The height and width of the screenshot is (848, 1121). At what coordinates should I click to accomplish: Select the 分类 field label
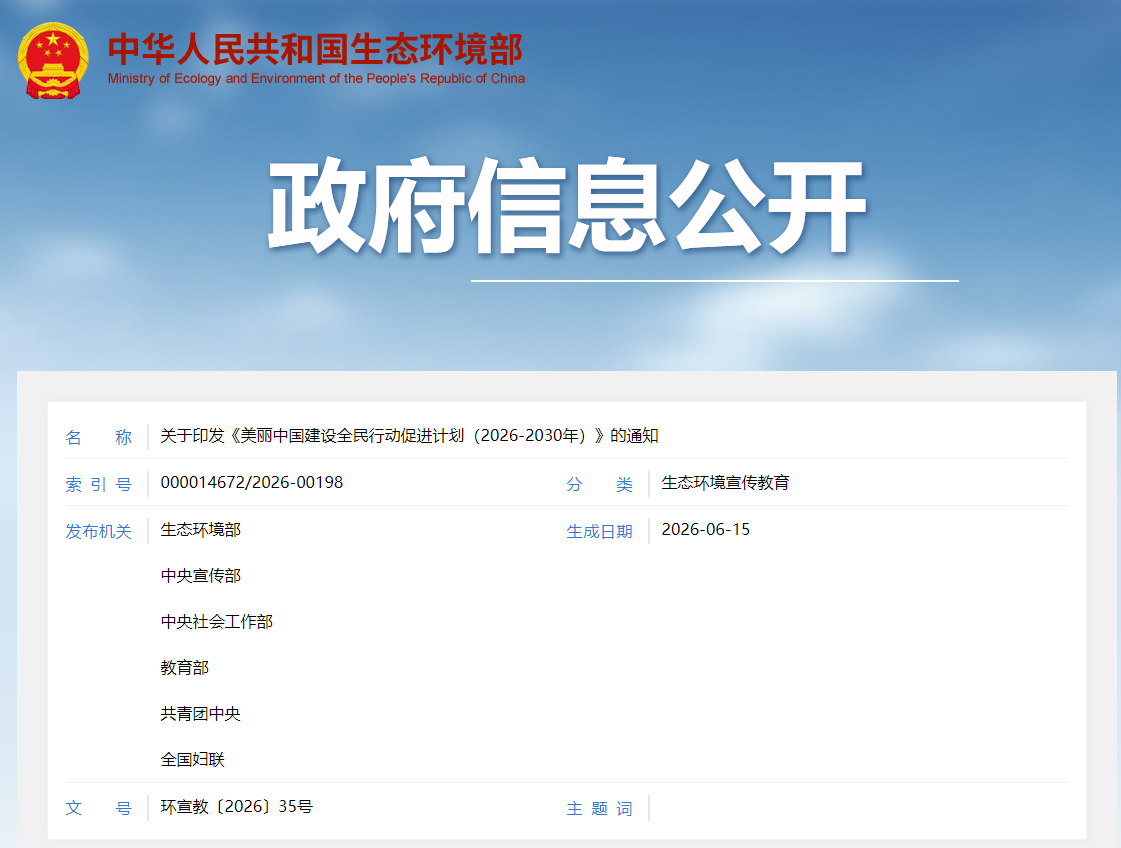point(599,484)
